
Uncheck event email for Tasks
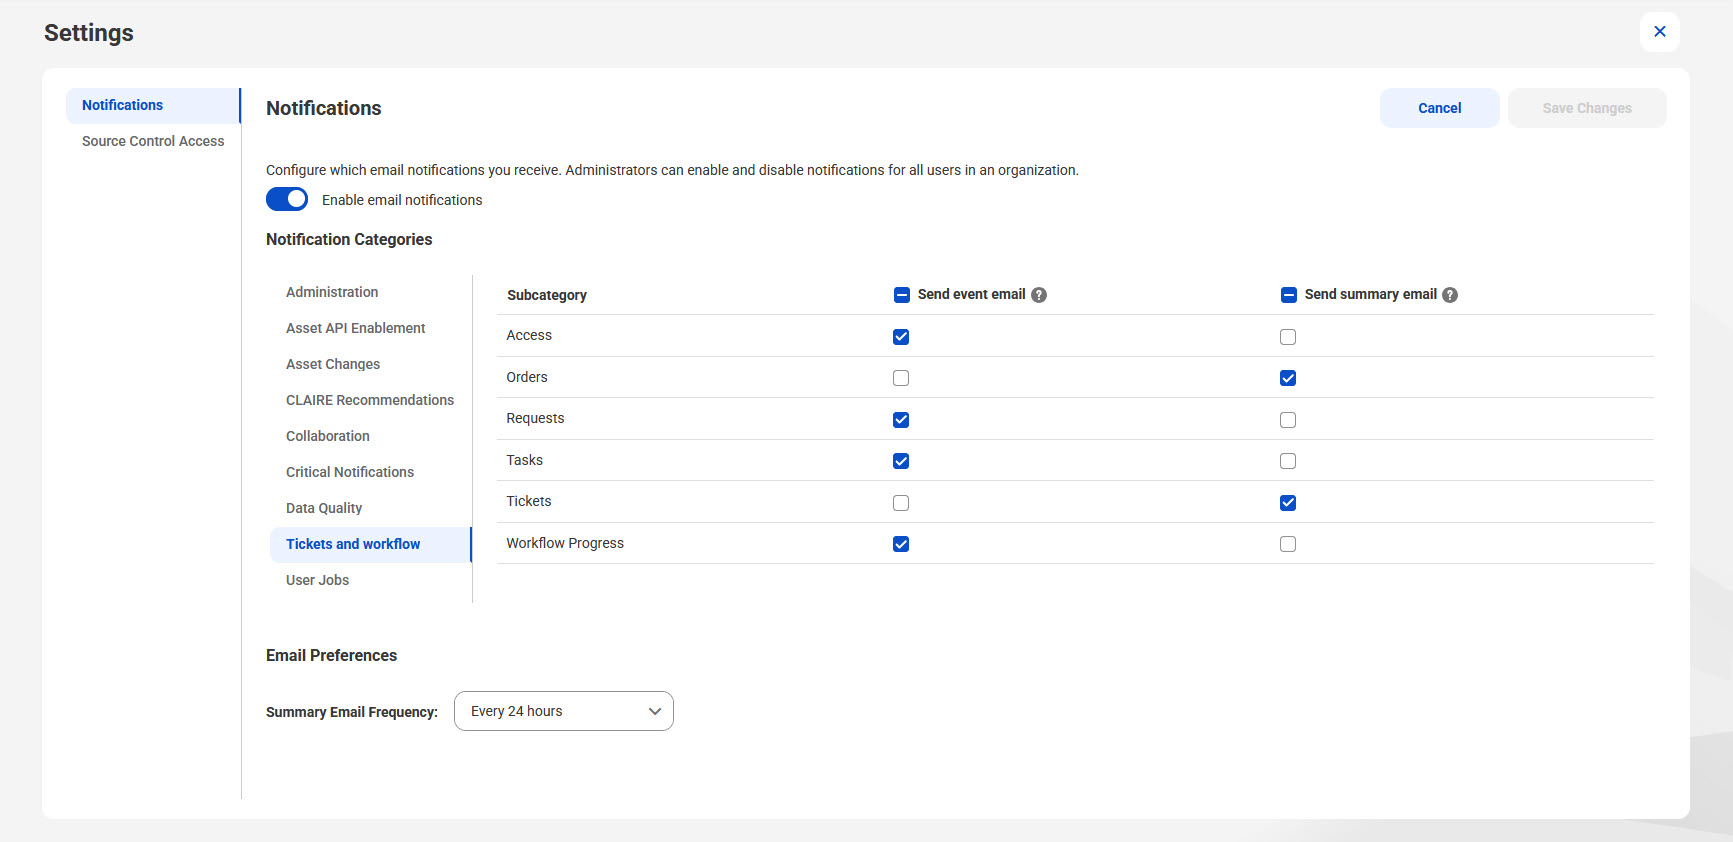(x=901, y=461)
